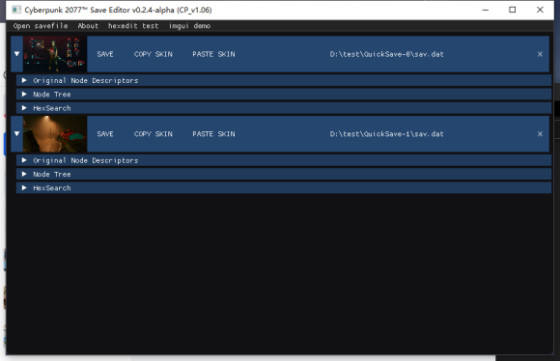
Task: Expand HexSearch under QuickSave-1
Action: pos(284,188)
